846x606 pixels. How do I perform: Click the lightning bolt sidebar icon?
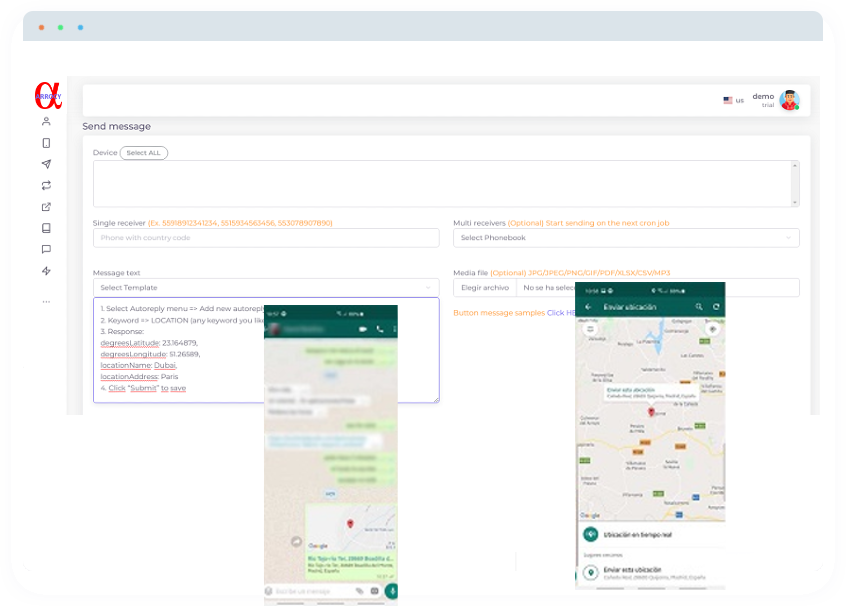pos(46,271)
